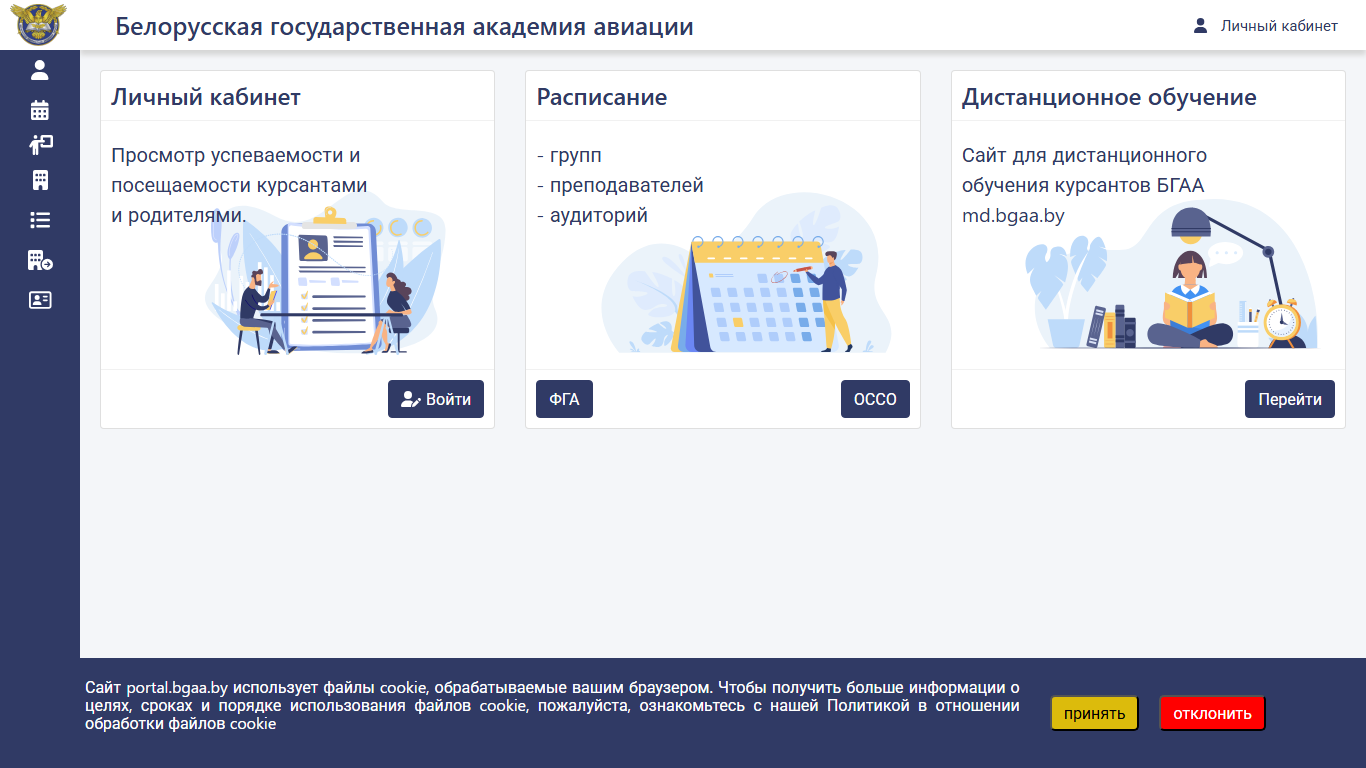Viewport: 1366px width, 768px height.
Task: Reject cookies with отклонить button
Action: (x=1212, y=713)
